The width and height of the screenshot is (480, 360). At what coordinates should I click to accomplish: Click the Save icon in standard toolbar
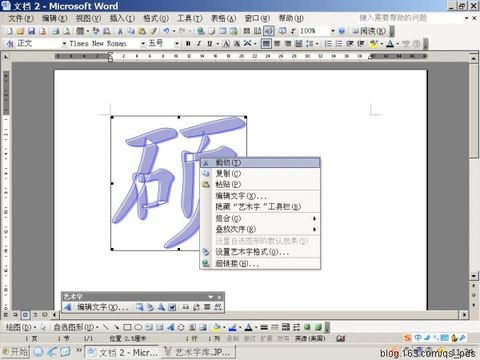click(31, 31)
